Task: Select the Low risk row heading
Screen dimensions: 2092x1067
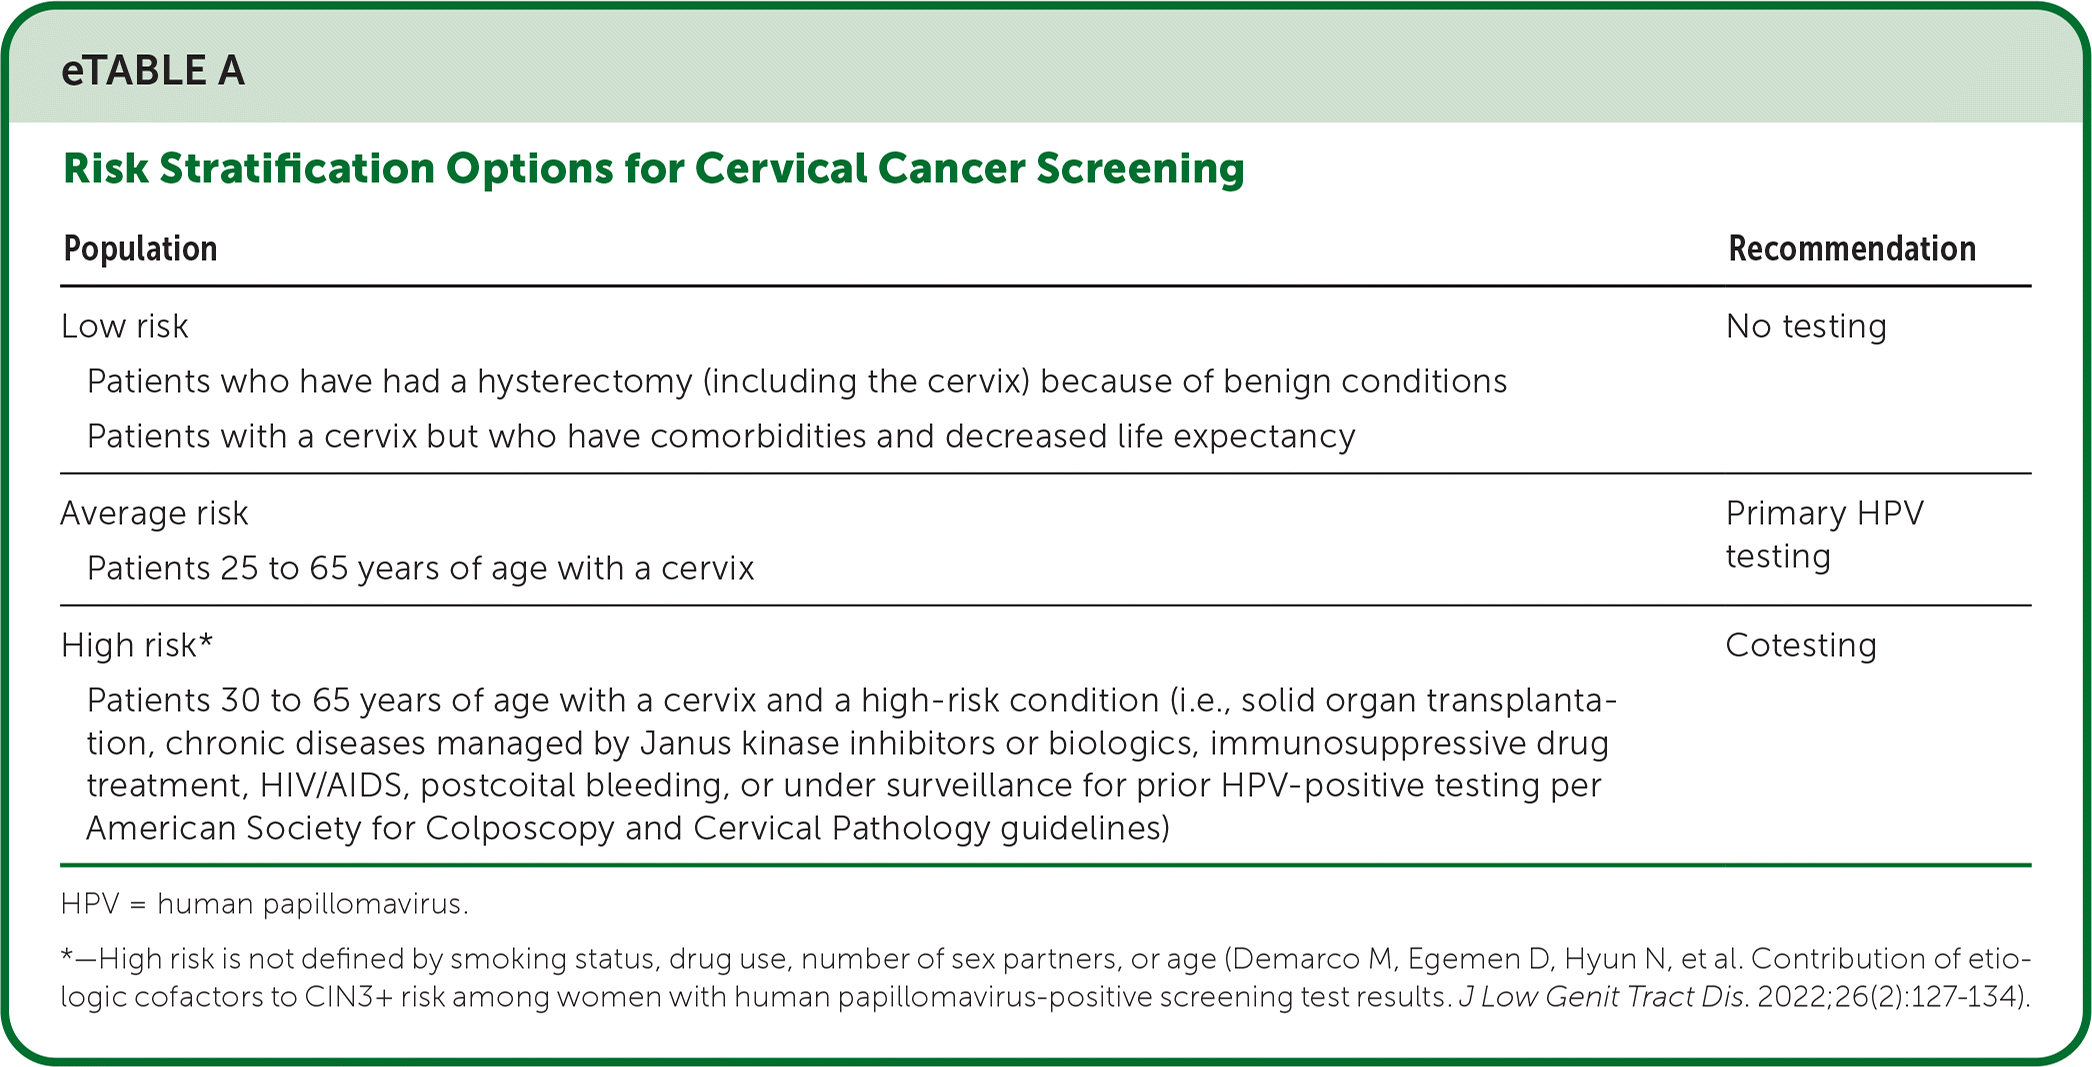Action: tap(124, 327)
